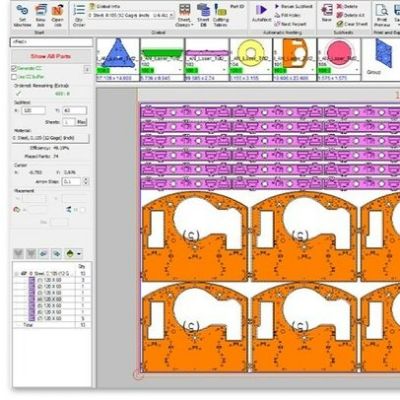Increase Arrow Step with spinner up arrow
This screenshot has height=400, width=400.
click(x=86, y=180)
